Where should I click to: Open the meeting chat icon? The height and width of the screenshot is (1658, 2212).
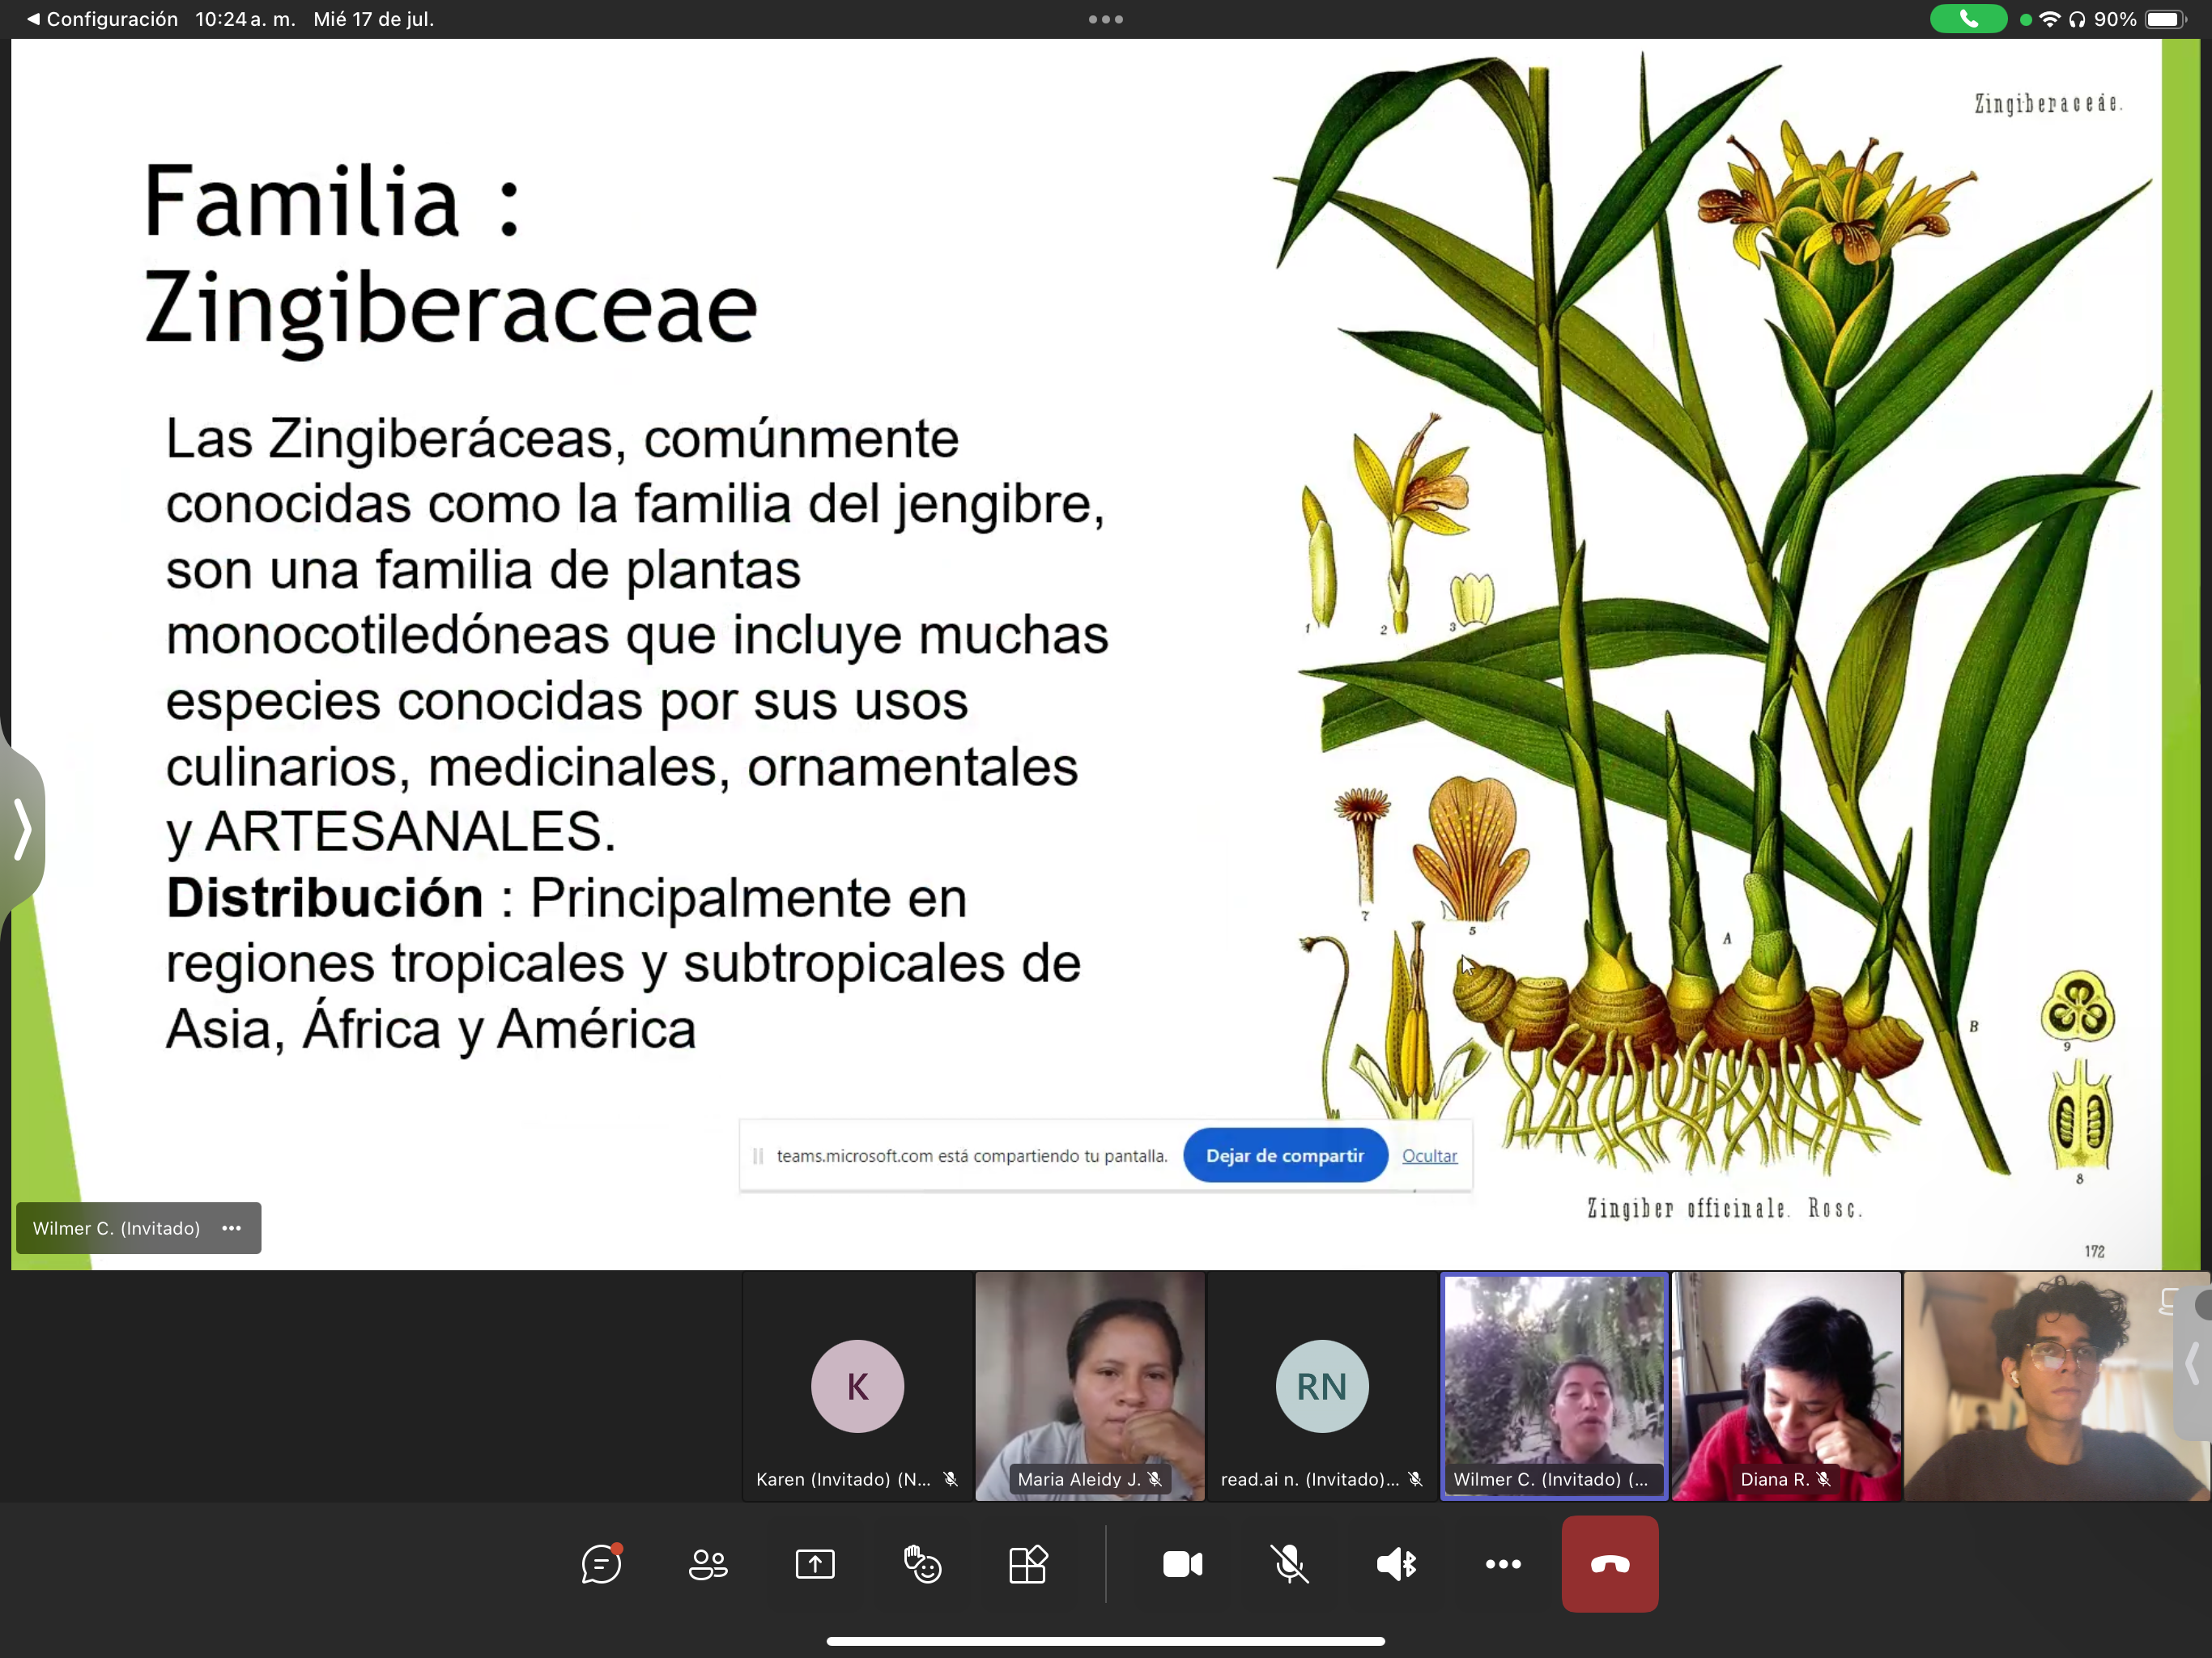click(601, 1564)
